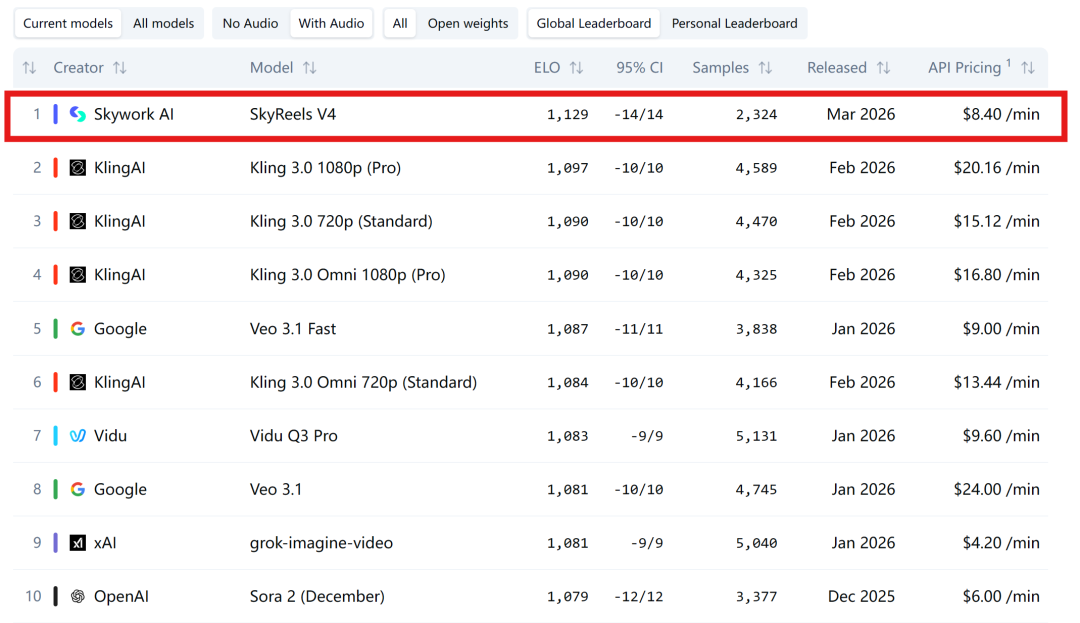
Task: Switch filter to Open weights
Action: [x=467, y=23]
